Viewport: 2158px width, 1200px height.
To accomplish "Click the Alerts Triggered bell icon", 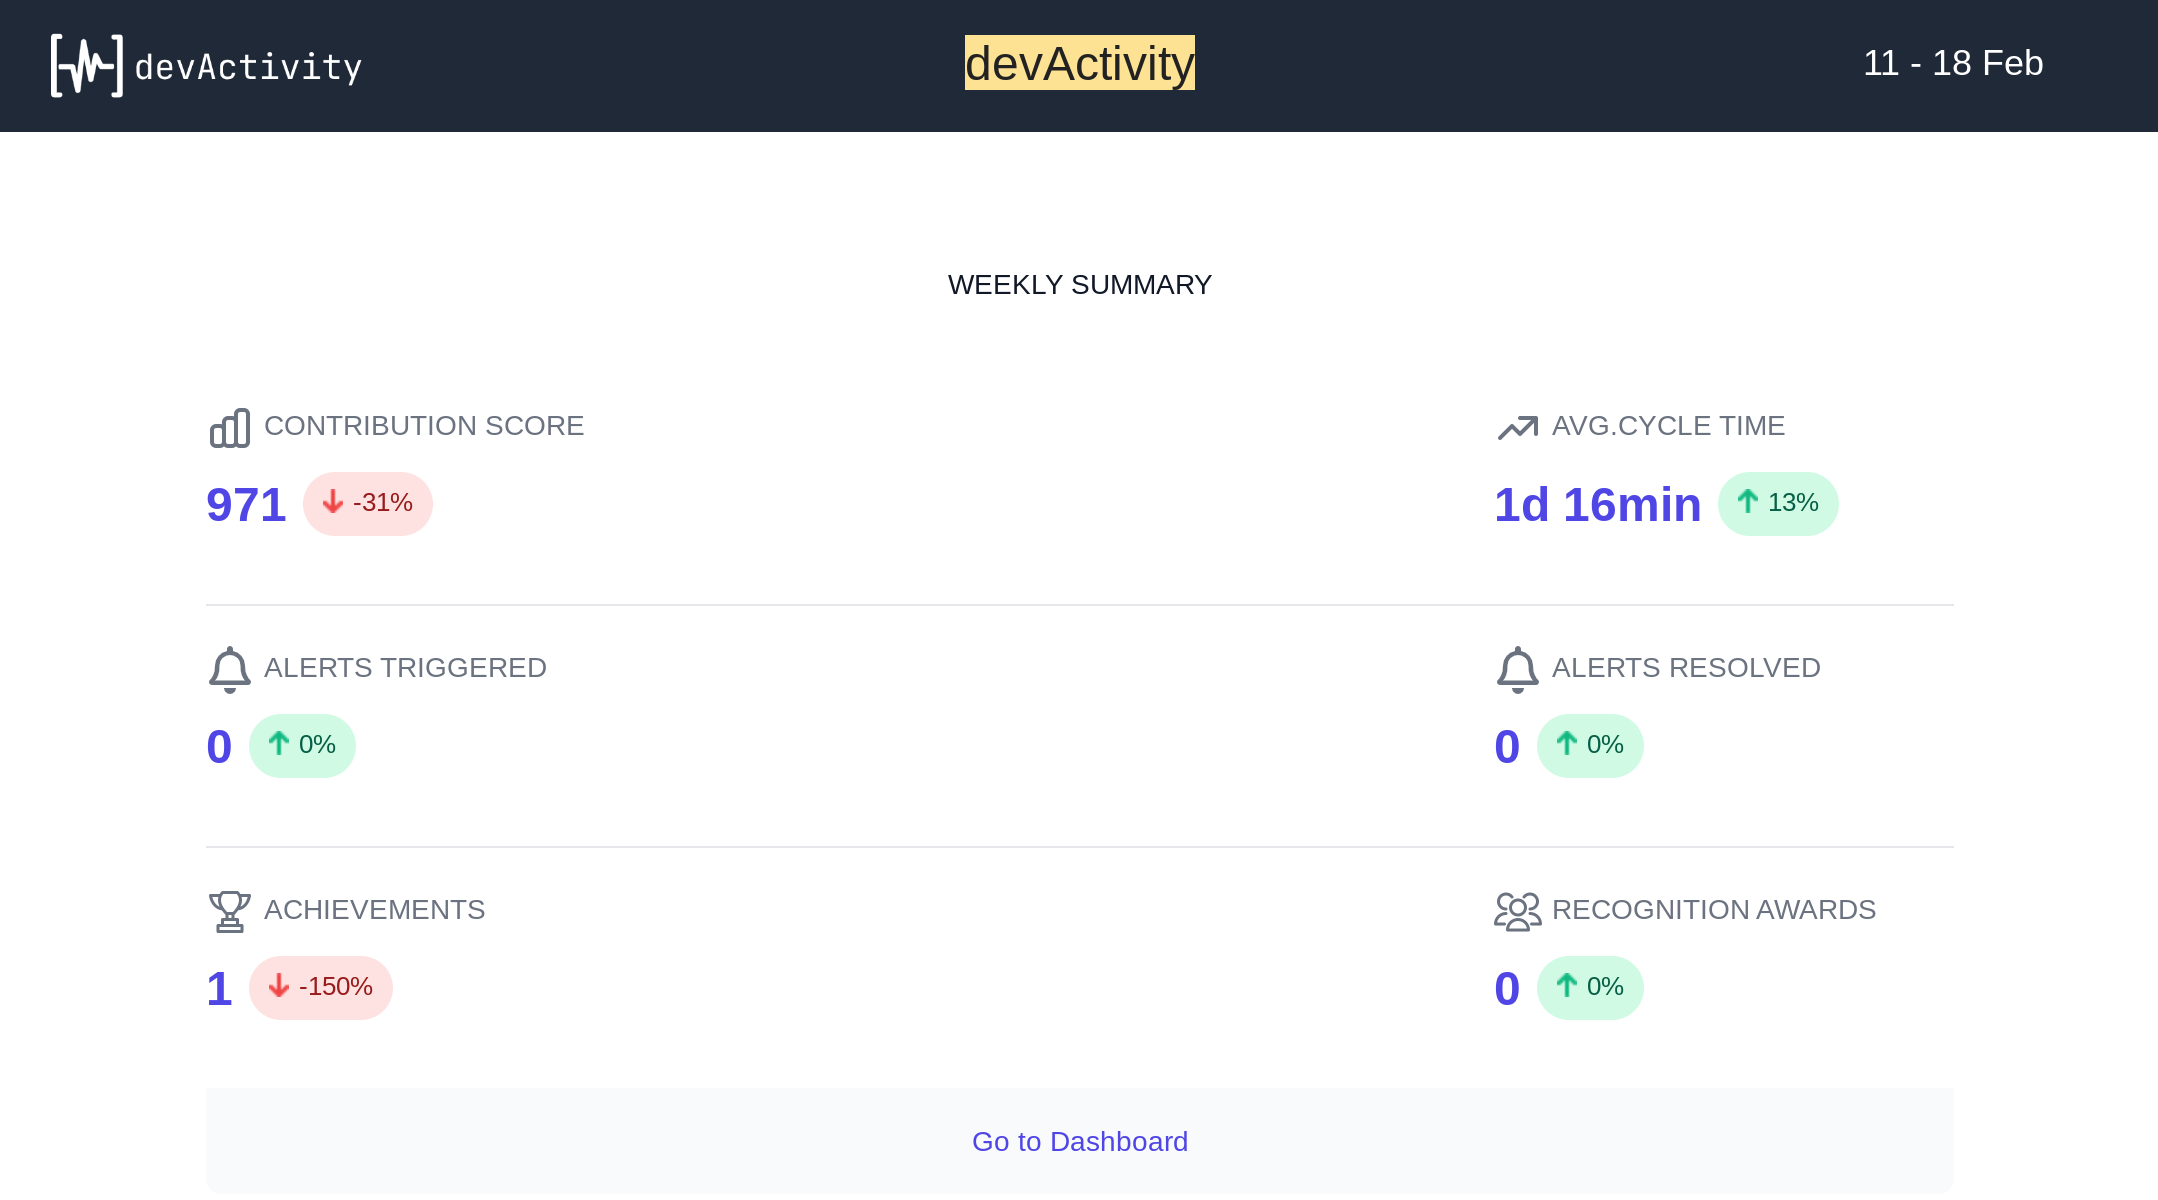I will 229,669.
